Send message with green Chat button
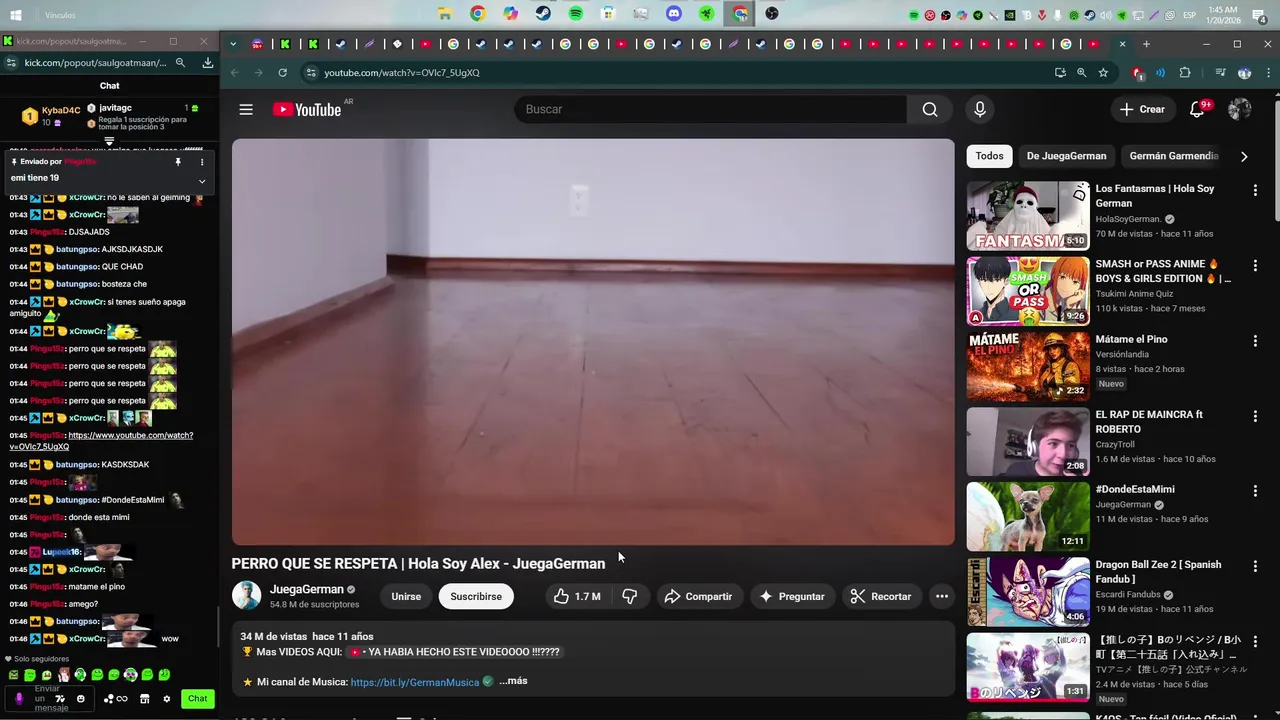 coord(198,699)
